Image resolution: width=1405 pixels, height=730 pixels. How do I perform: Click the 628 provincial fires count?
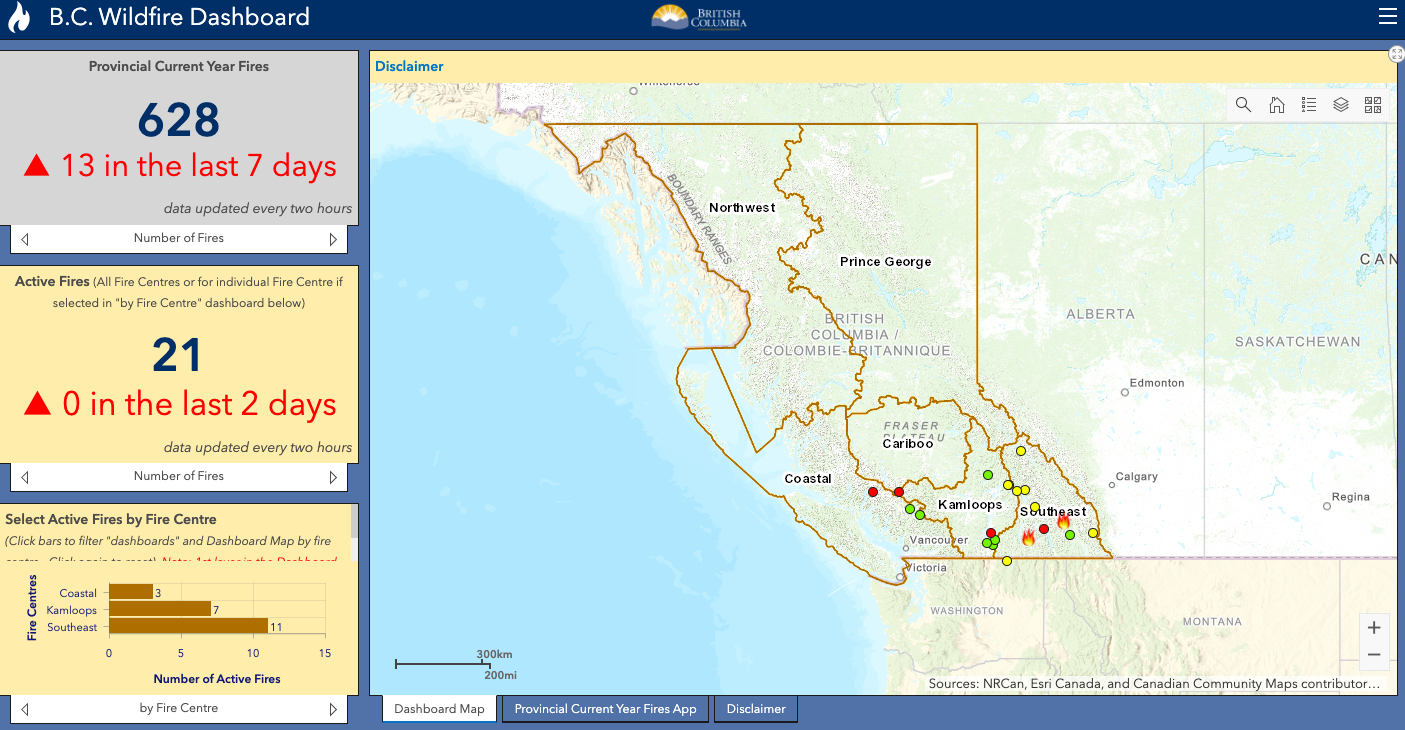(x=179, y=120)
